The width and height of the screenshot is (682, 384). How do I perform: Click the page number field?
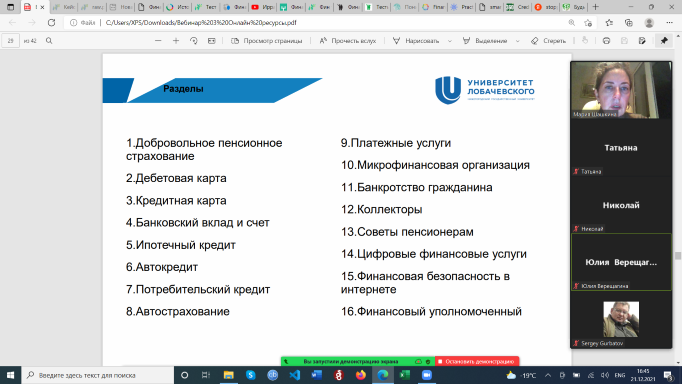10,40
